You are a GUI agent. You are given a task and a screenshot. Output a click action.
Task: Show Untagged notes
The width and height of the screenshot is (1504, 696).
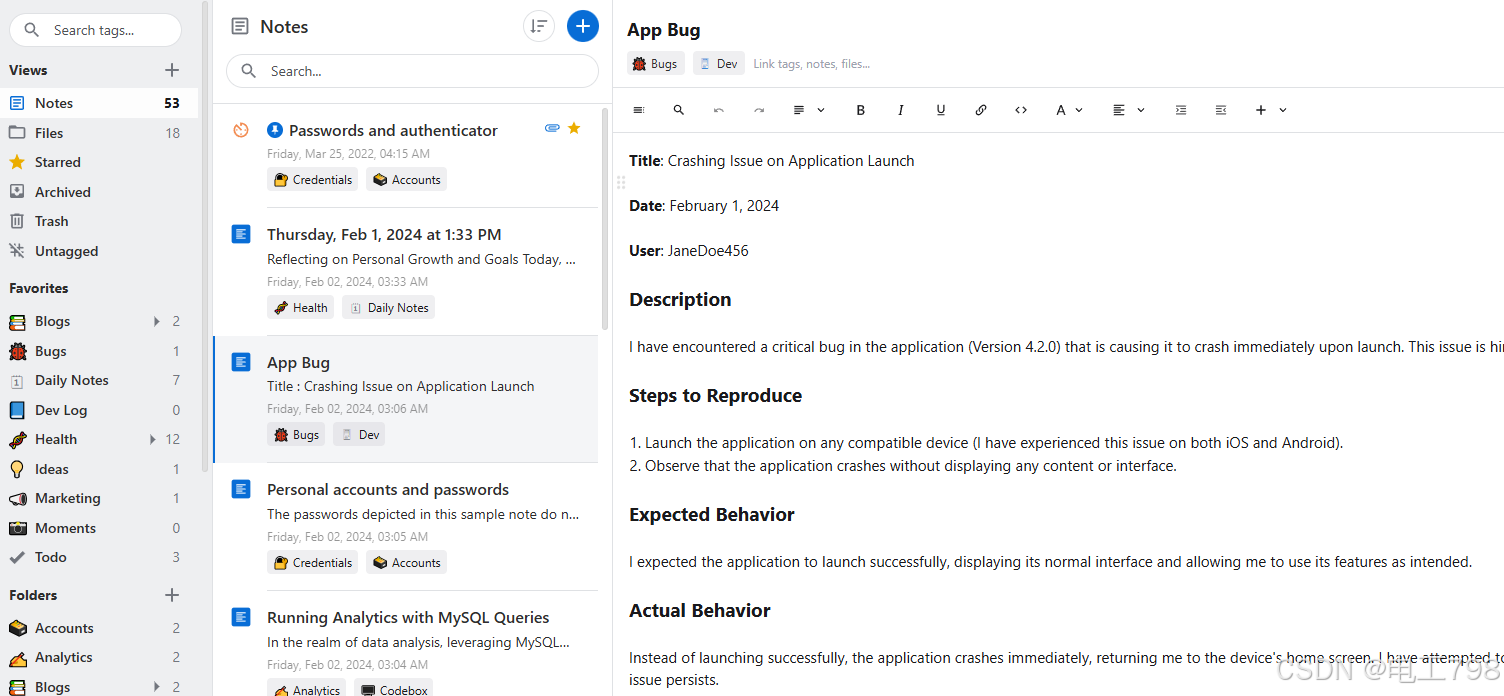(100, 251)
